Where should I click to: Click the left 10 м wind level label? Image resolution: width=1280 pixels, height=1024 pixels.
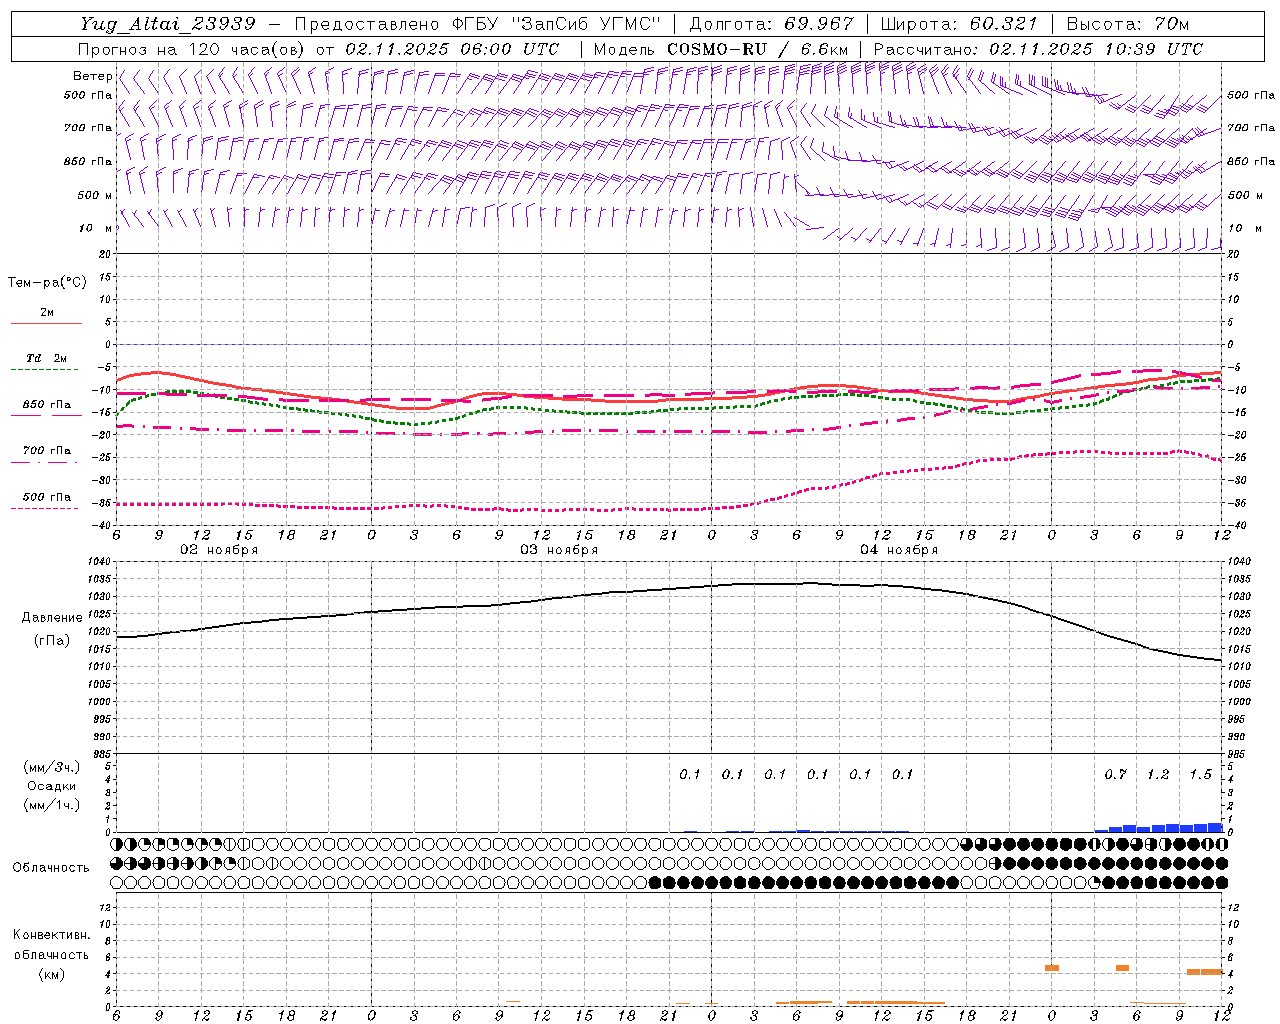click(96, 228)
